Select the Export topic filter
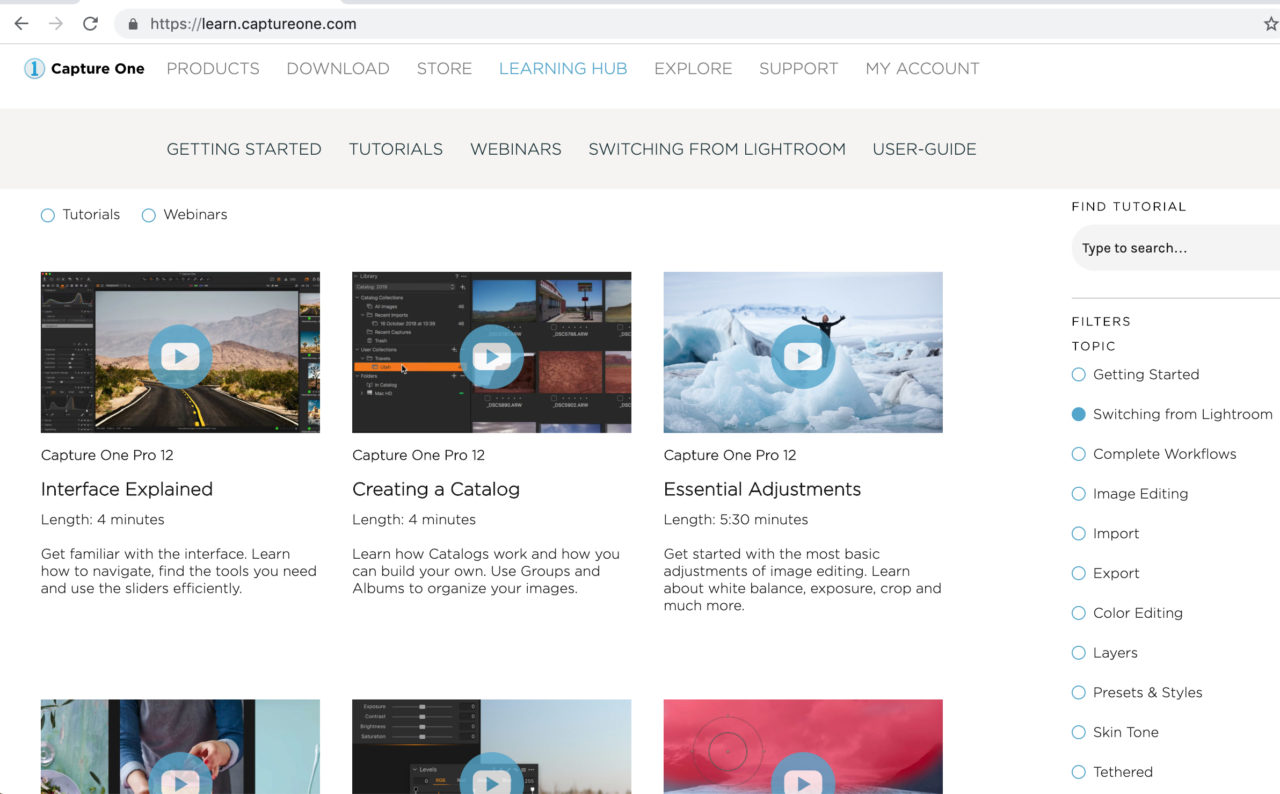 coord(1078,573)
